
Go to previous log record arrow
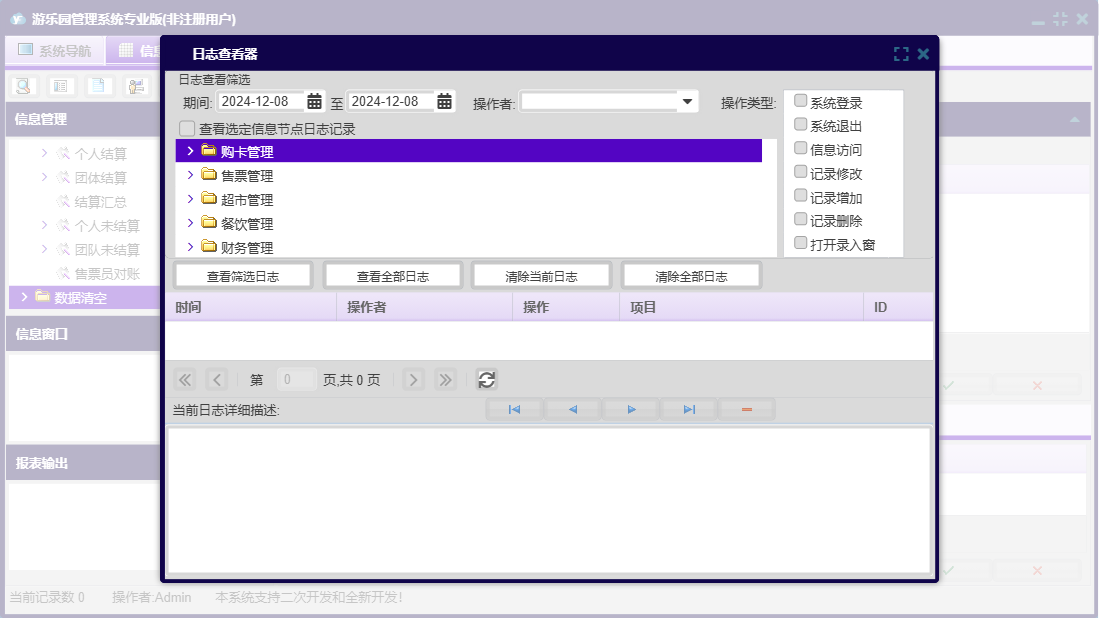point(573,409)
